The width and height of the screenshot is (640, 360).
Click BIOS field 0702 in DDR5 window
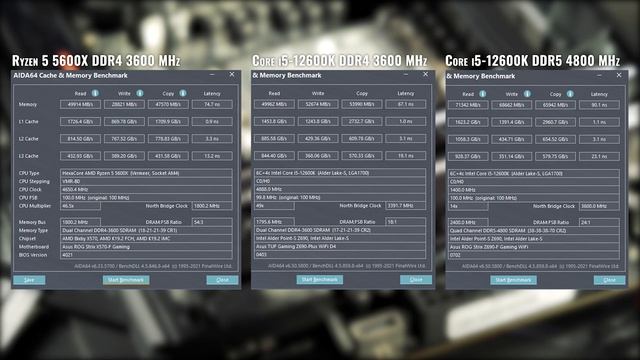(533, 255)
